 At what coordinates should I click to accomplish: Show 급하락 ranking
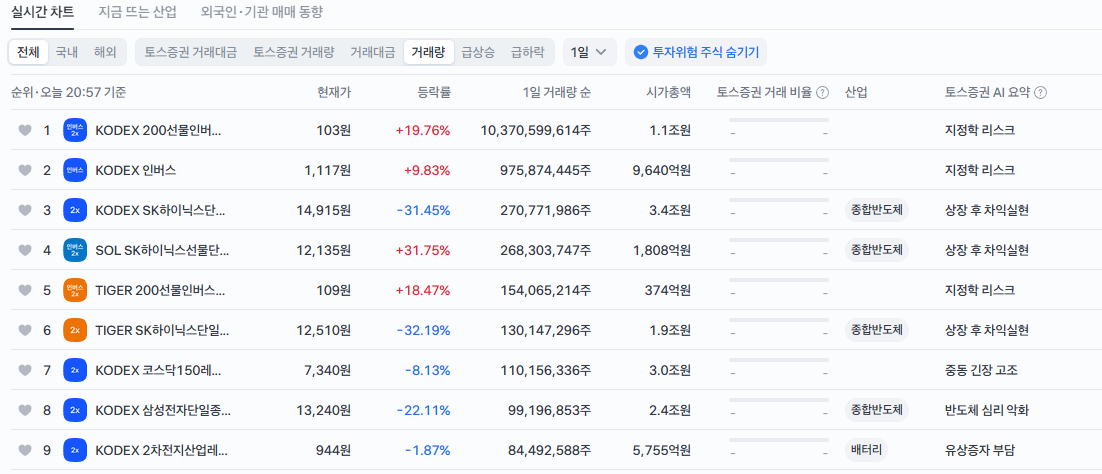(x=527, y=52)
